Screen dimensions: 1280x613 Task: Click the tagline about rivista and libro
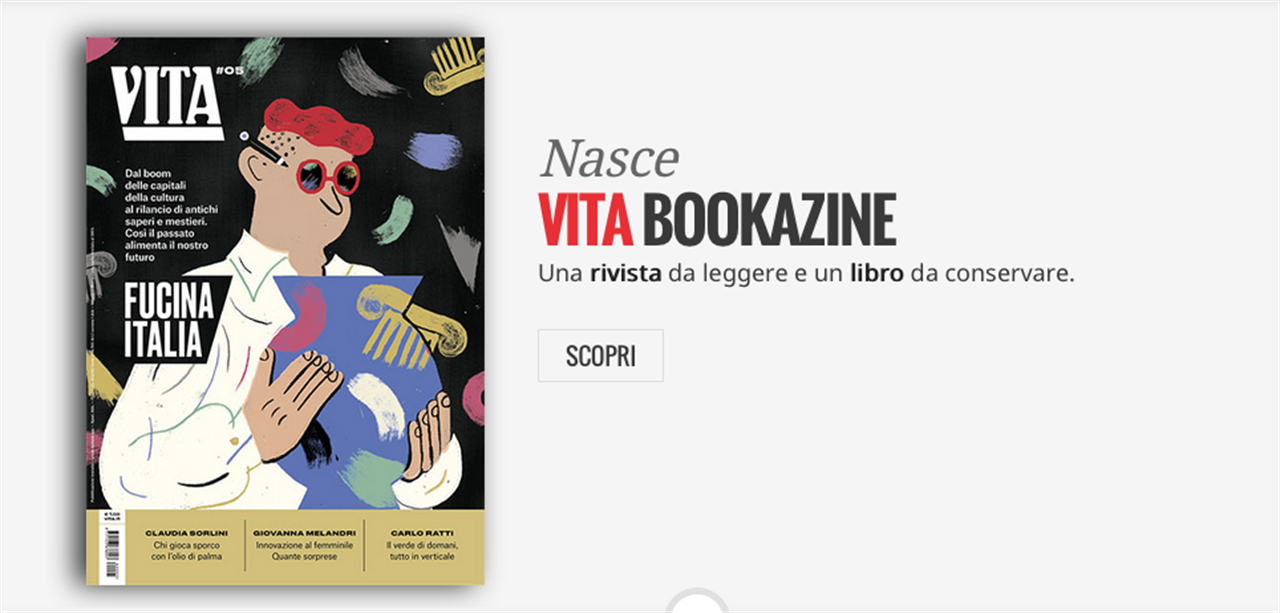click(x=806, y=272)
